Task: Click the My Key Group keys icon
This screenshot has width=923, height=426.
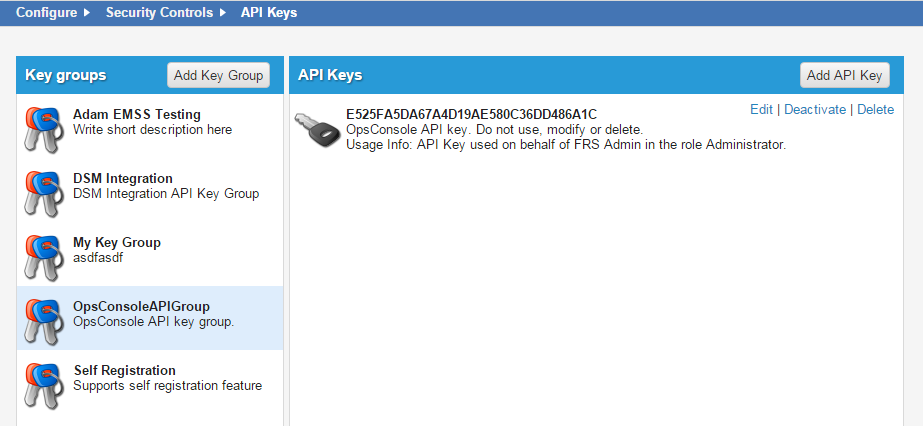Action: [43, 256]
